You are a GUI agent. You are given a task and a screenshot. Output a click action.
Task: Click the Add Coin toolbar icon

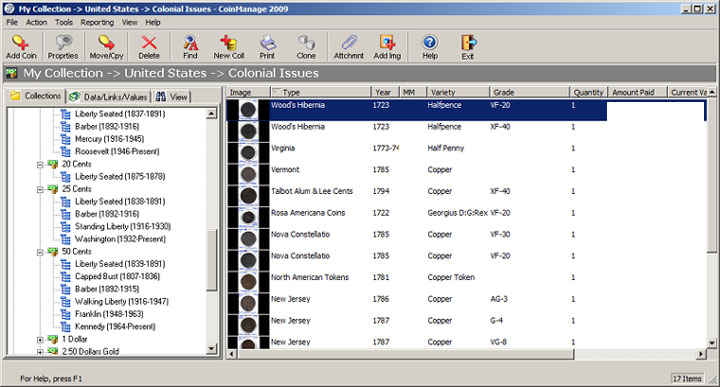(21, 47)
